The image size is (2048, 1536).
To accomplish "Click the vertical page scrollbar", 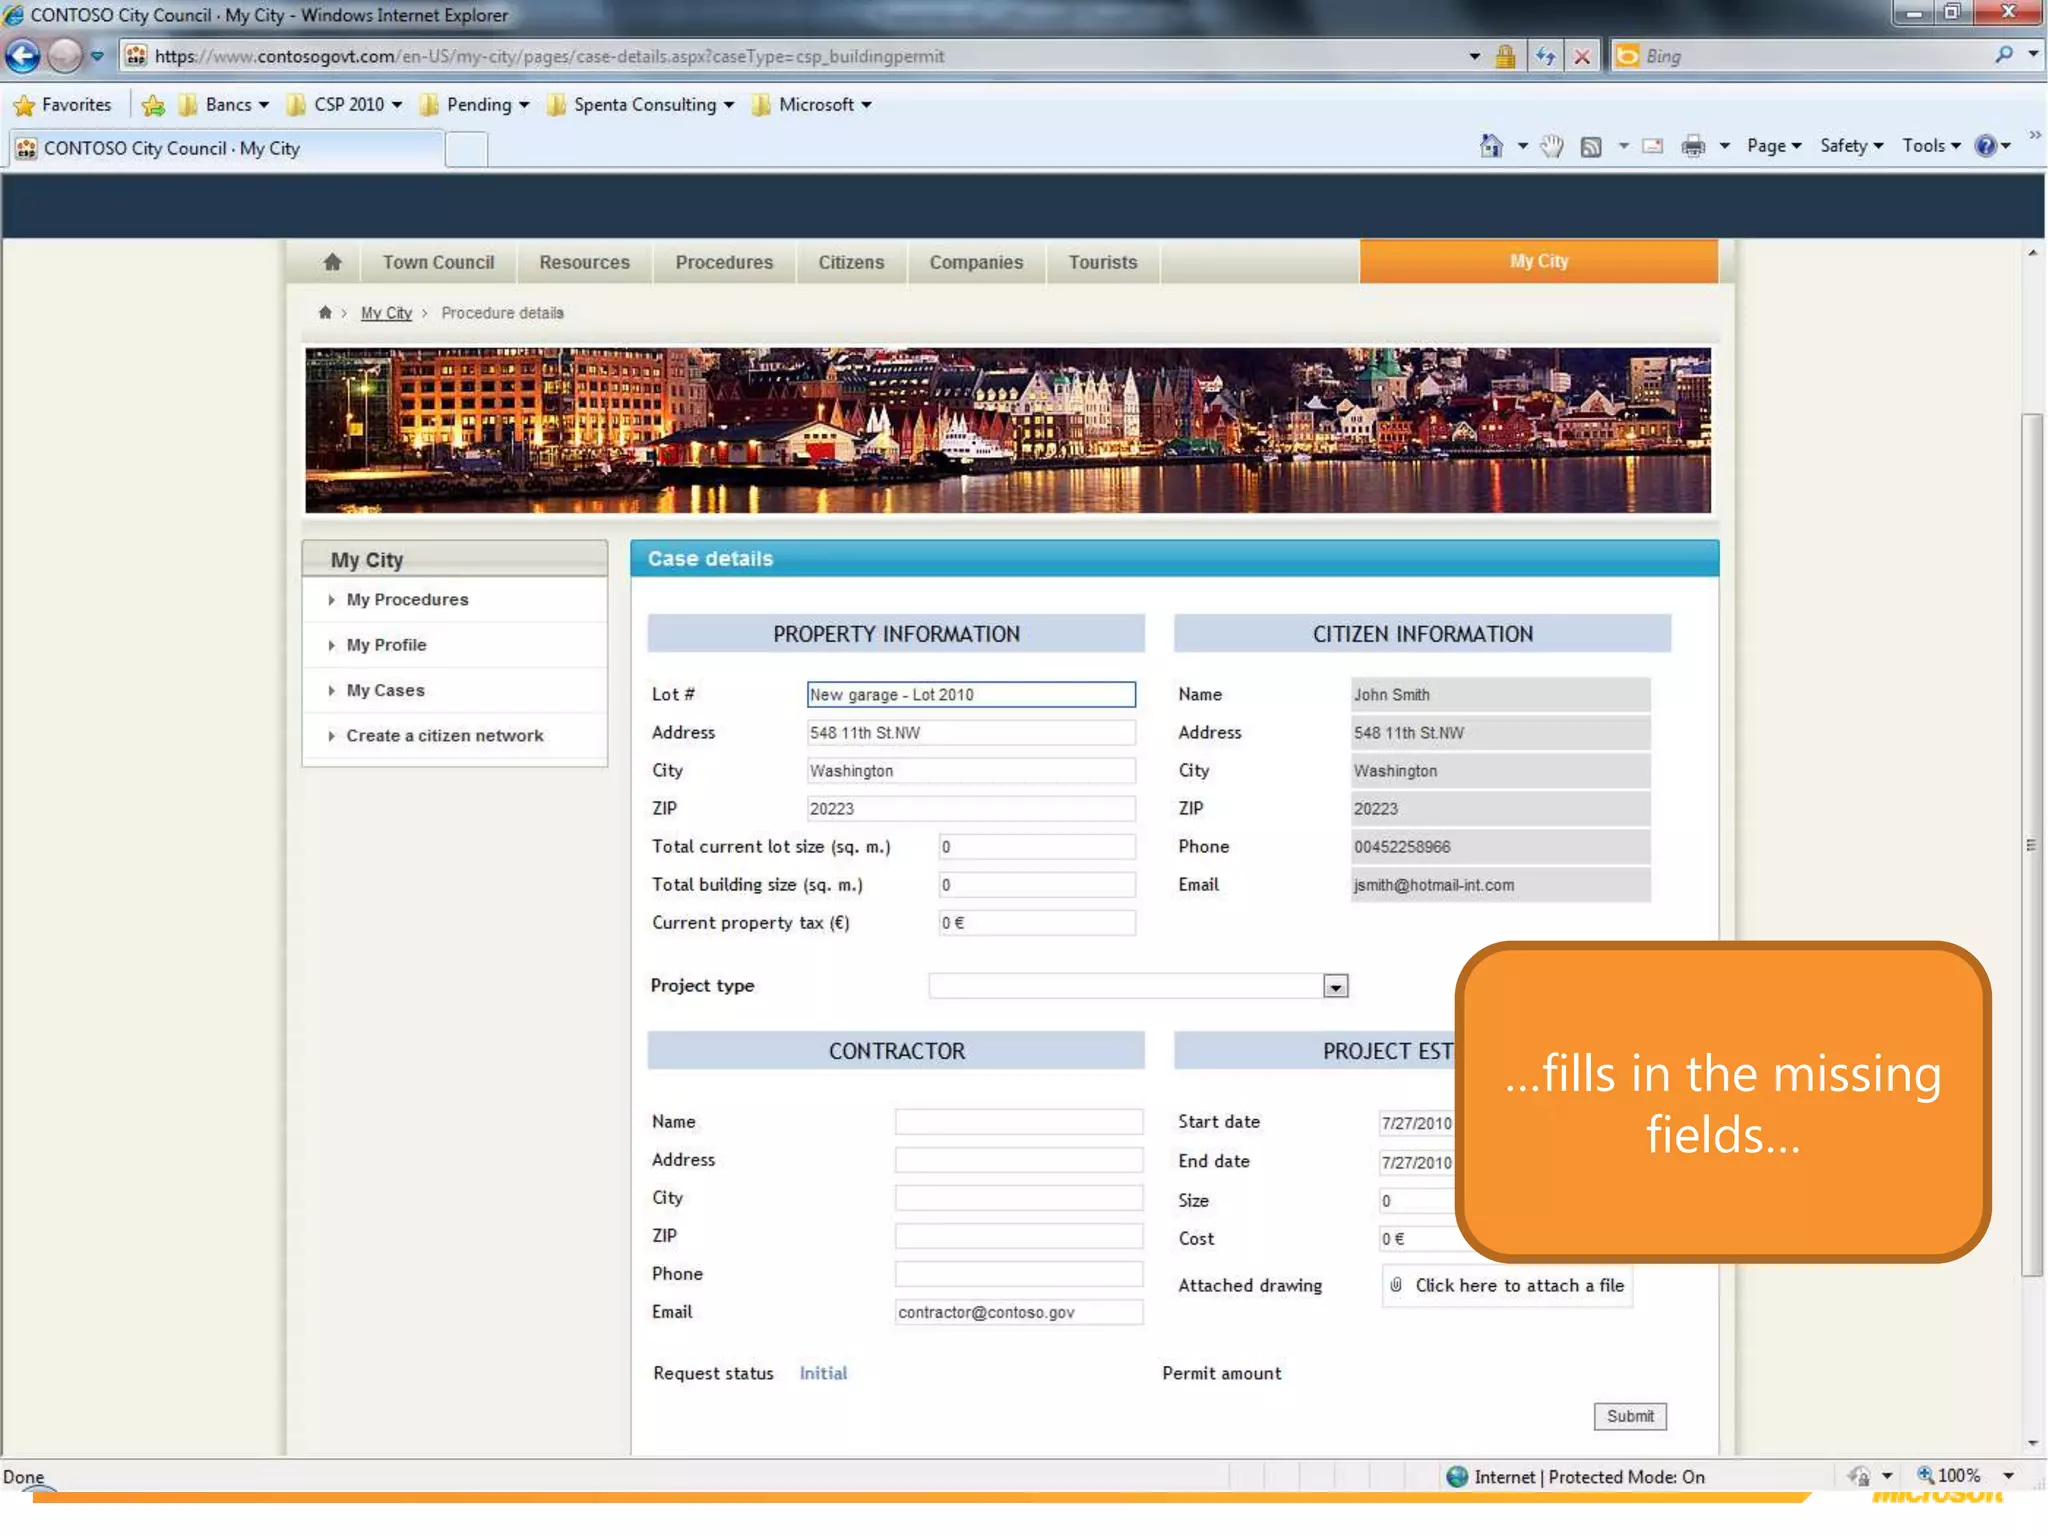I will (x=2031, y=845).
